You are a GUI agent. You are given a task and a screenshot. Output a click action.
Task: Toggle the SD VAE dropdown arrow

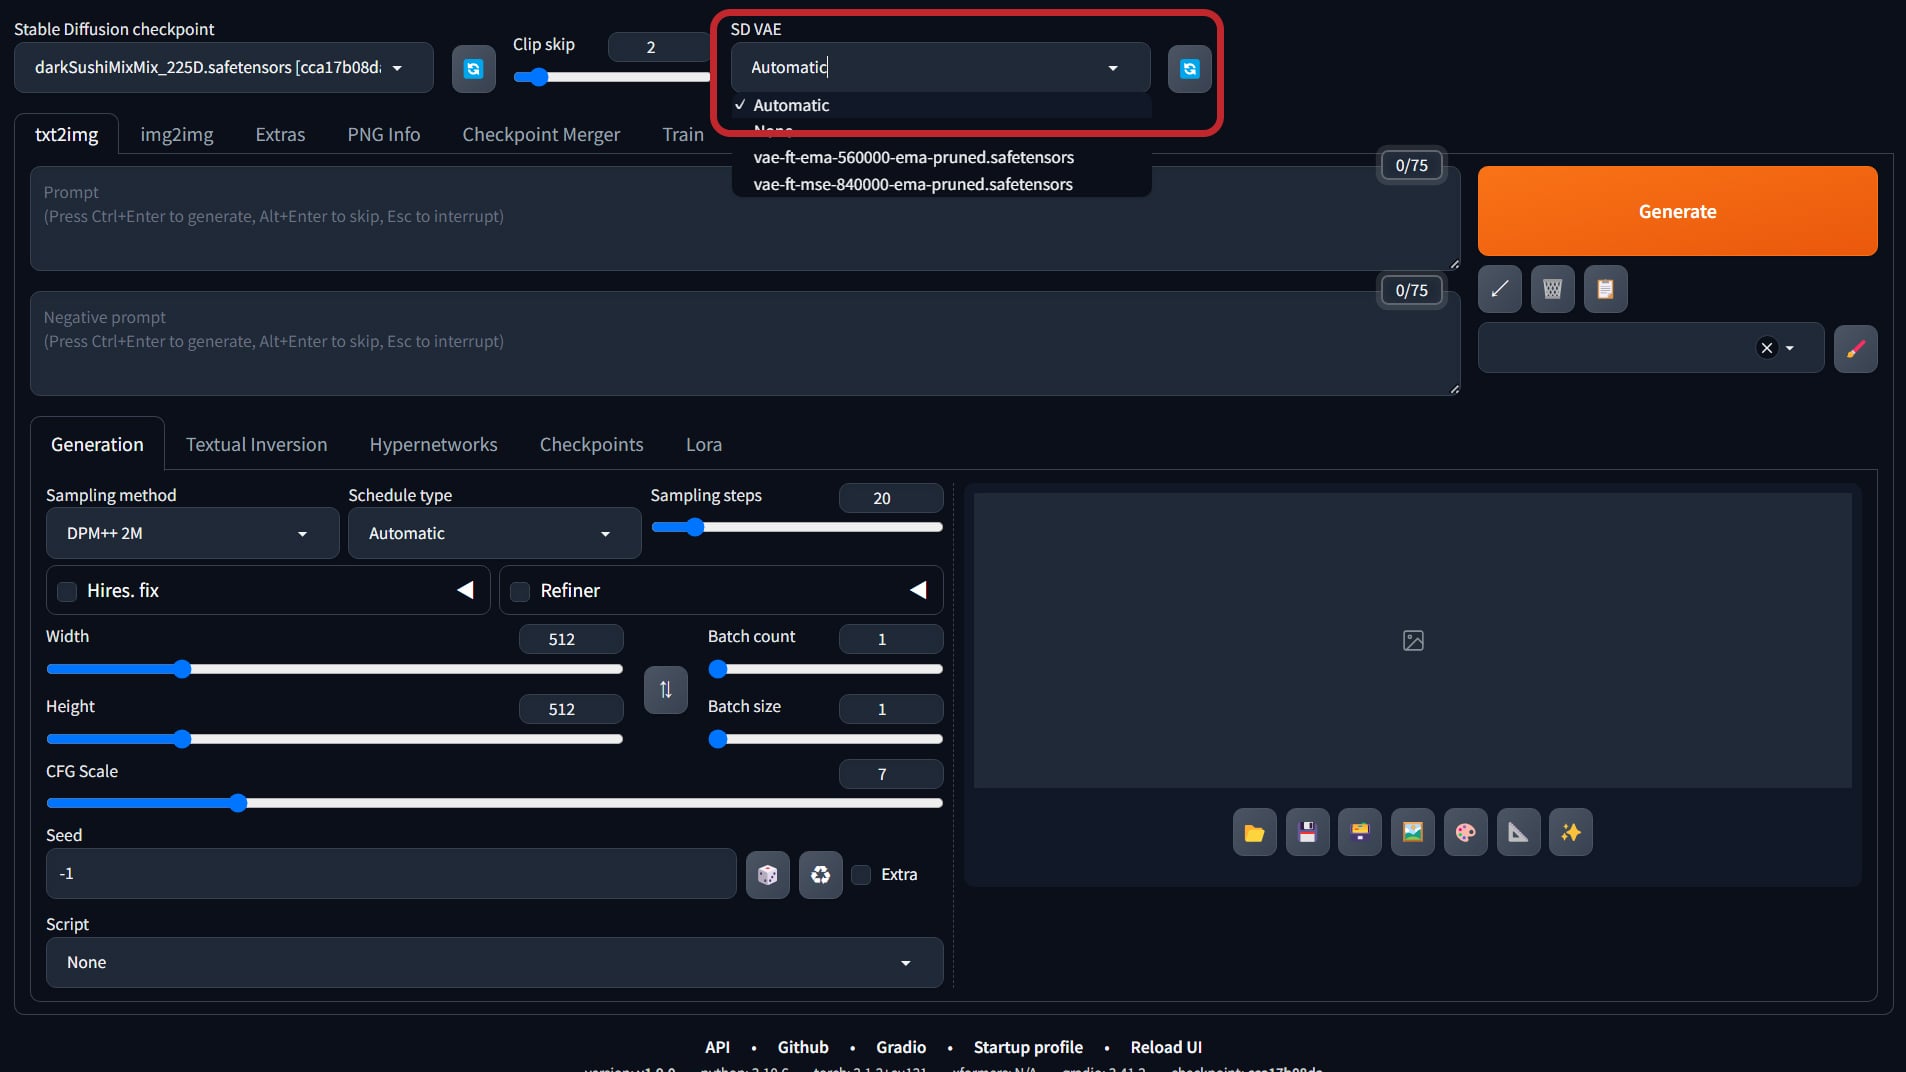pyautogui.click(x=1113, y=68)
